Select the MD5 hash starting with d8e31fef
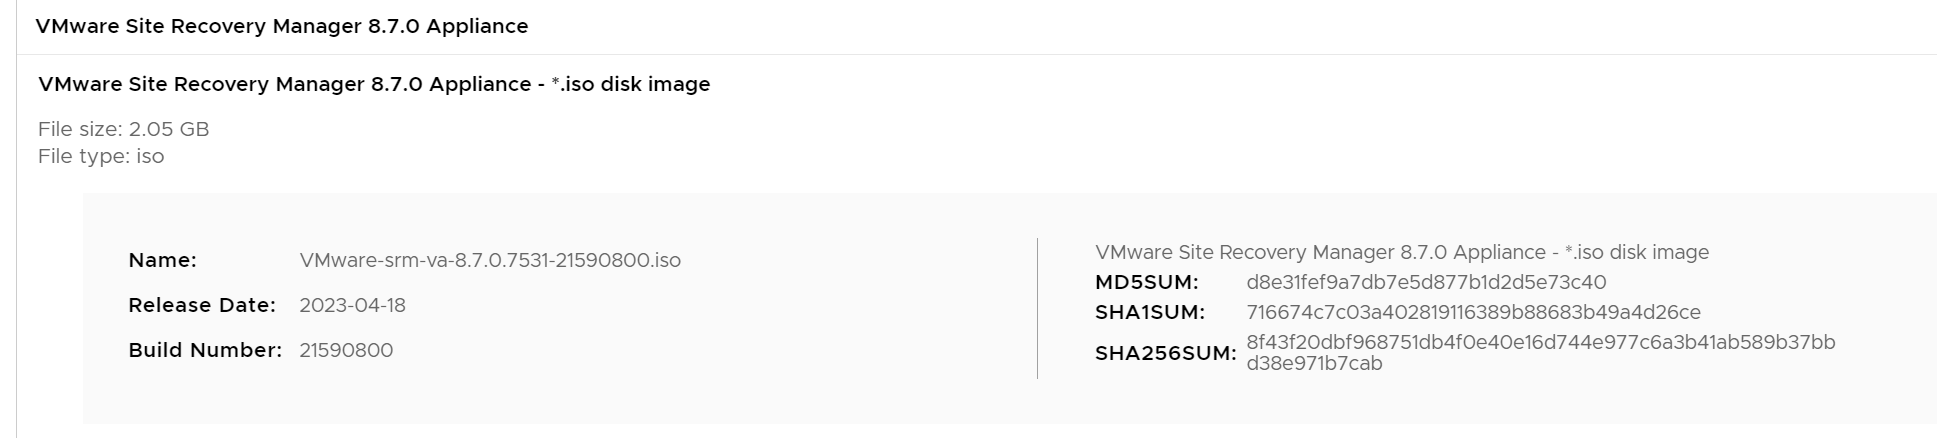 click(x=1426, y=283)
